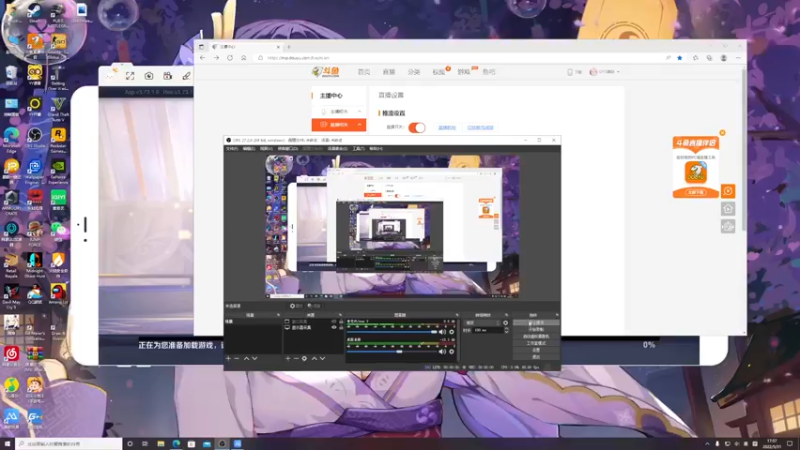Move the scene down in the Scenes panel
The height and width of the screenshot is (450, 800).
tap(255, 359)
